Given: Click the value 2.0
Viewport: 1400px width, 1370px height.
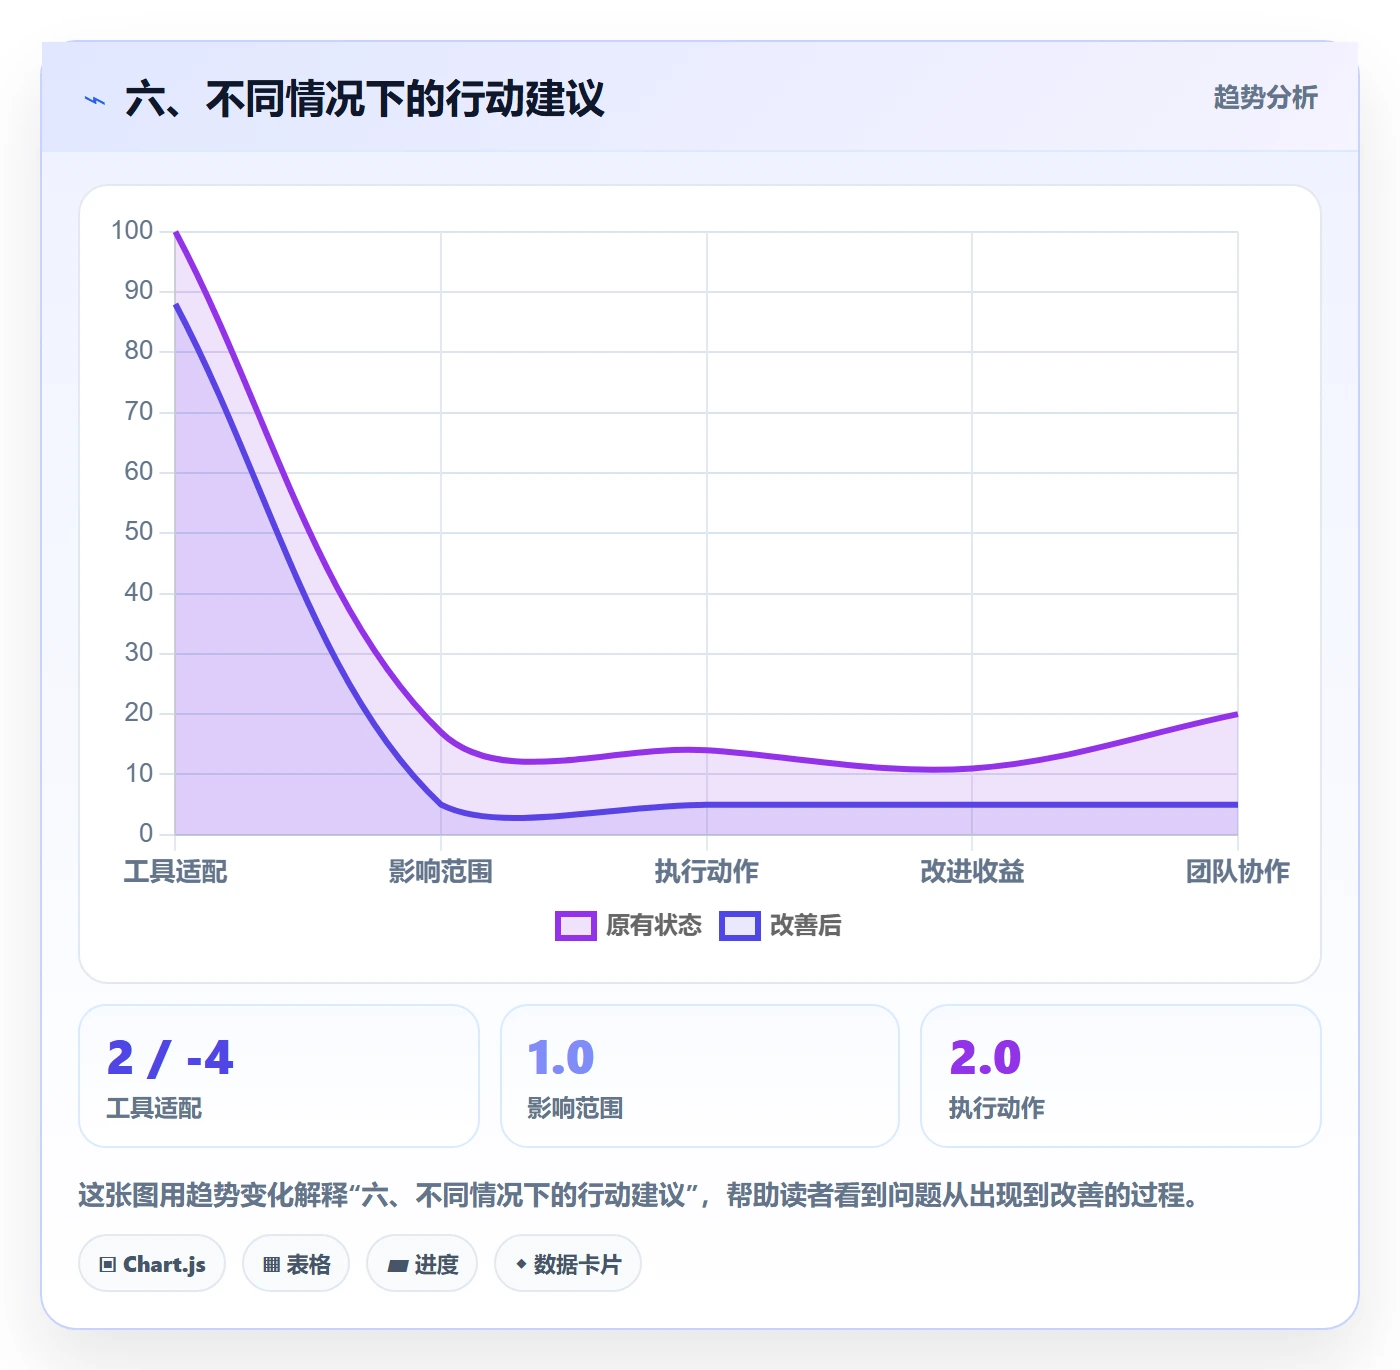Looking at the screenshot, I should pos(985,1058).
